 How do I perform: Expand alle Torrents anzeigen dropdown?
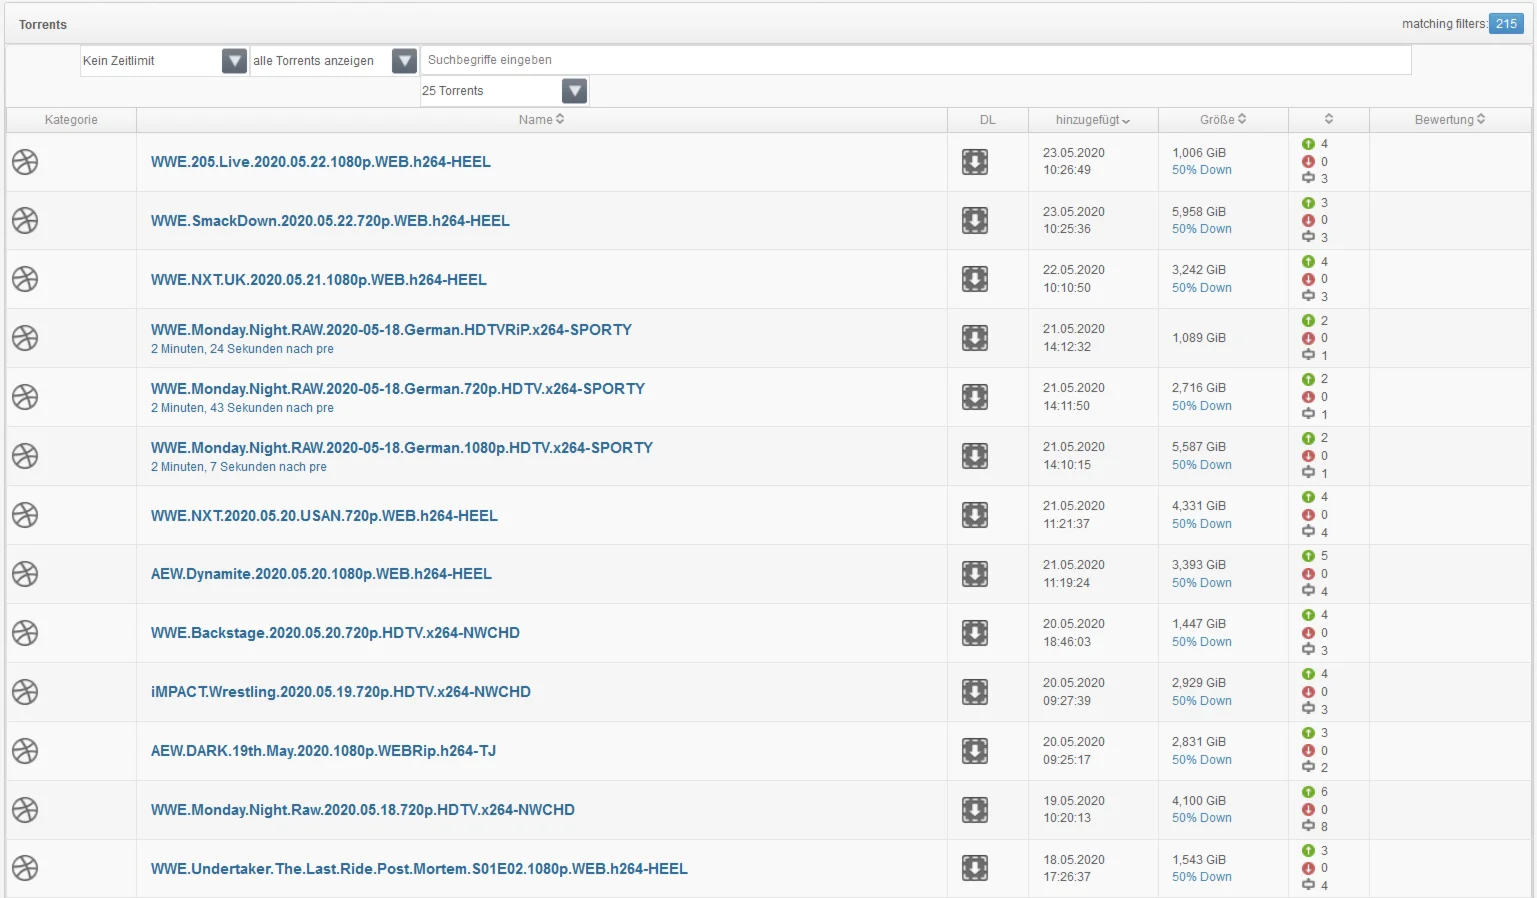(x=404, y=61)
